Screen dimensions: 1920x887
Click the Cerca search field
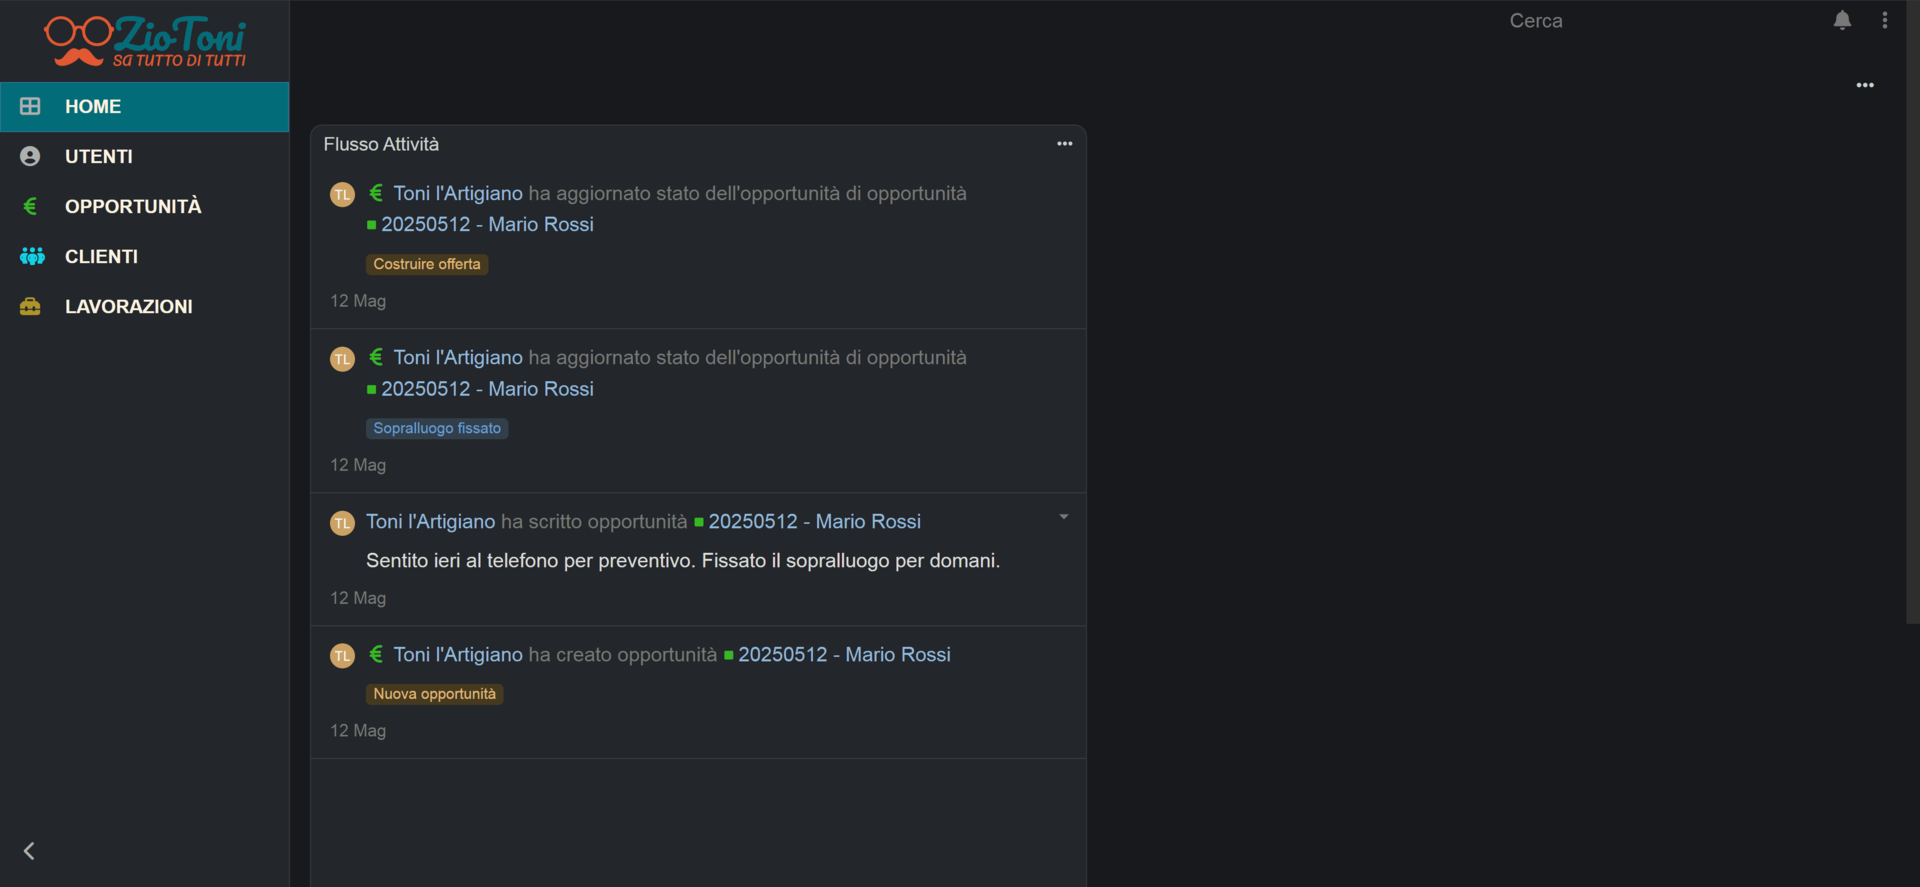[1536, 21]
